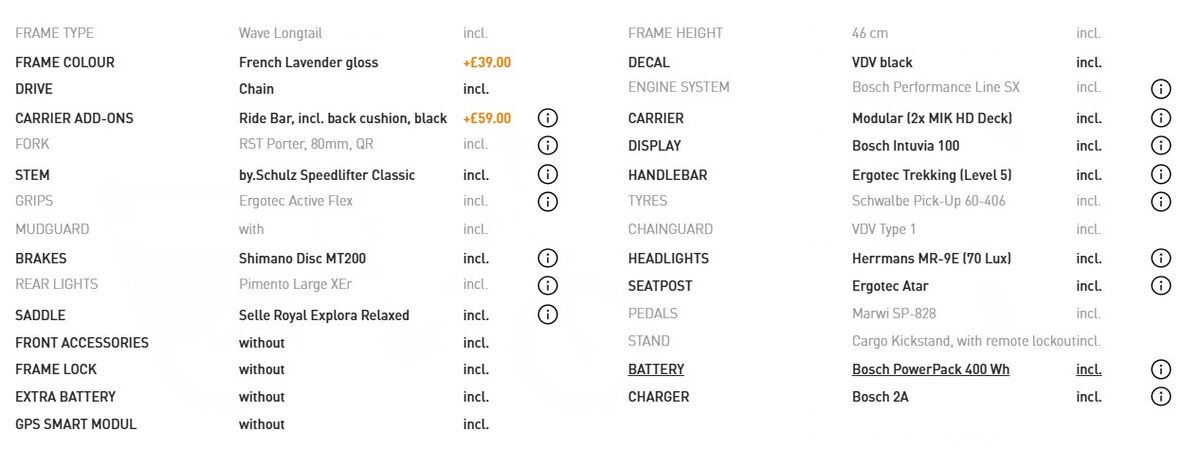1200x449 pixels.
Task: Select the FRAME COLOUR row label
Action: click(x=65, y=62)
